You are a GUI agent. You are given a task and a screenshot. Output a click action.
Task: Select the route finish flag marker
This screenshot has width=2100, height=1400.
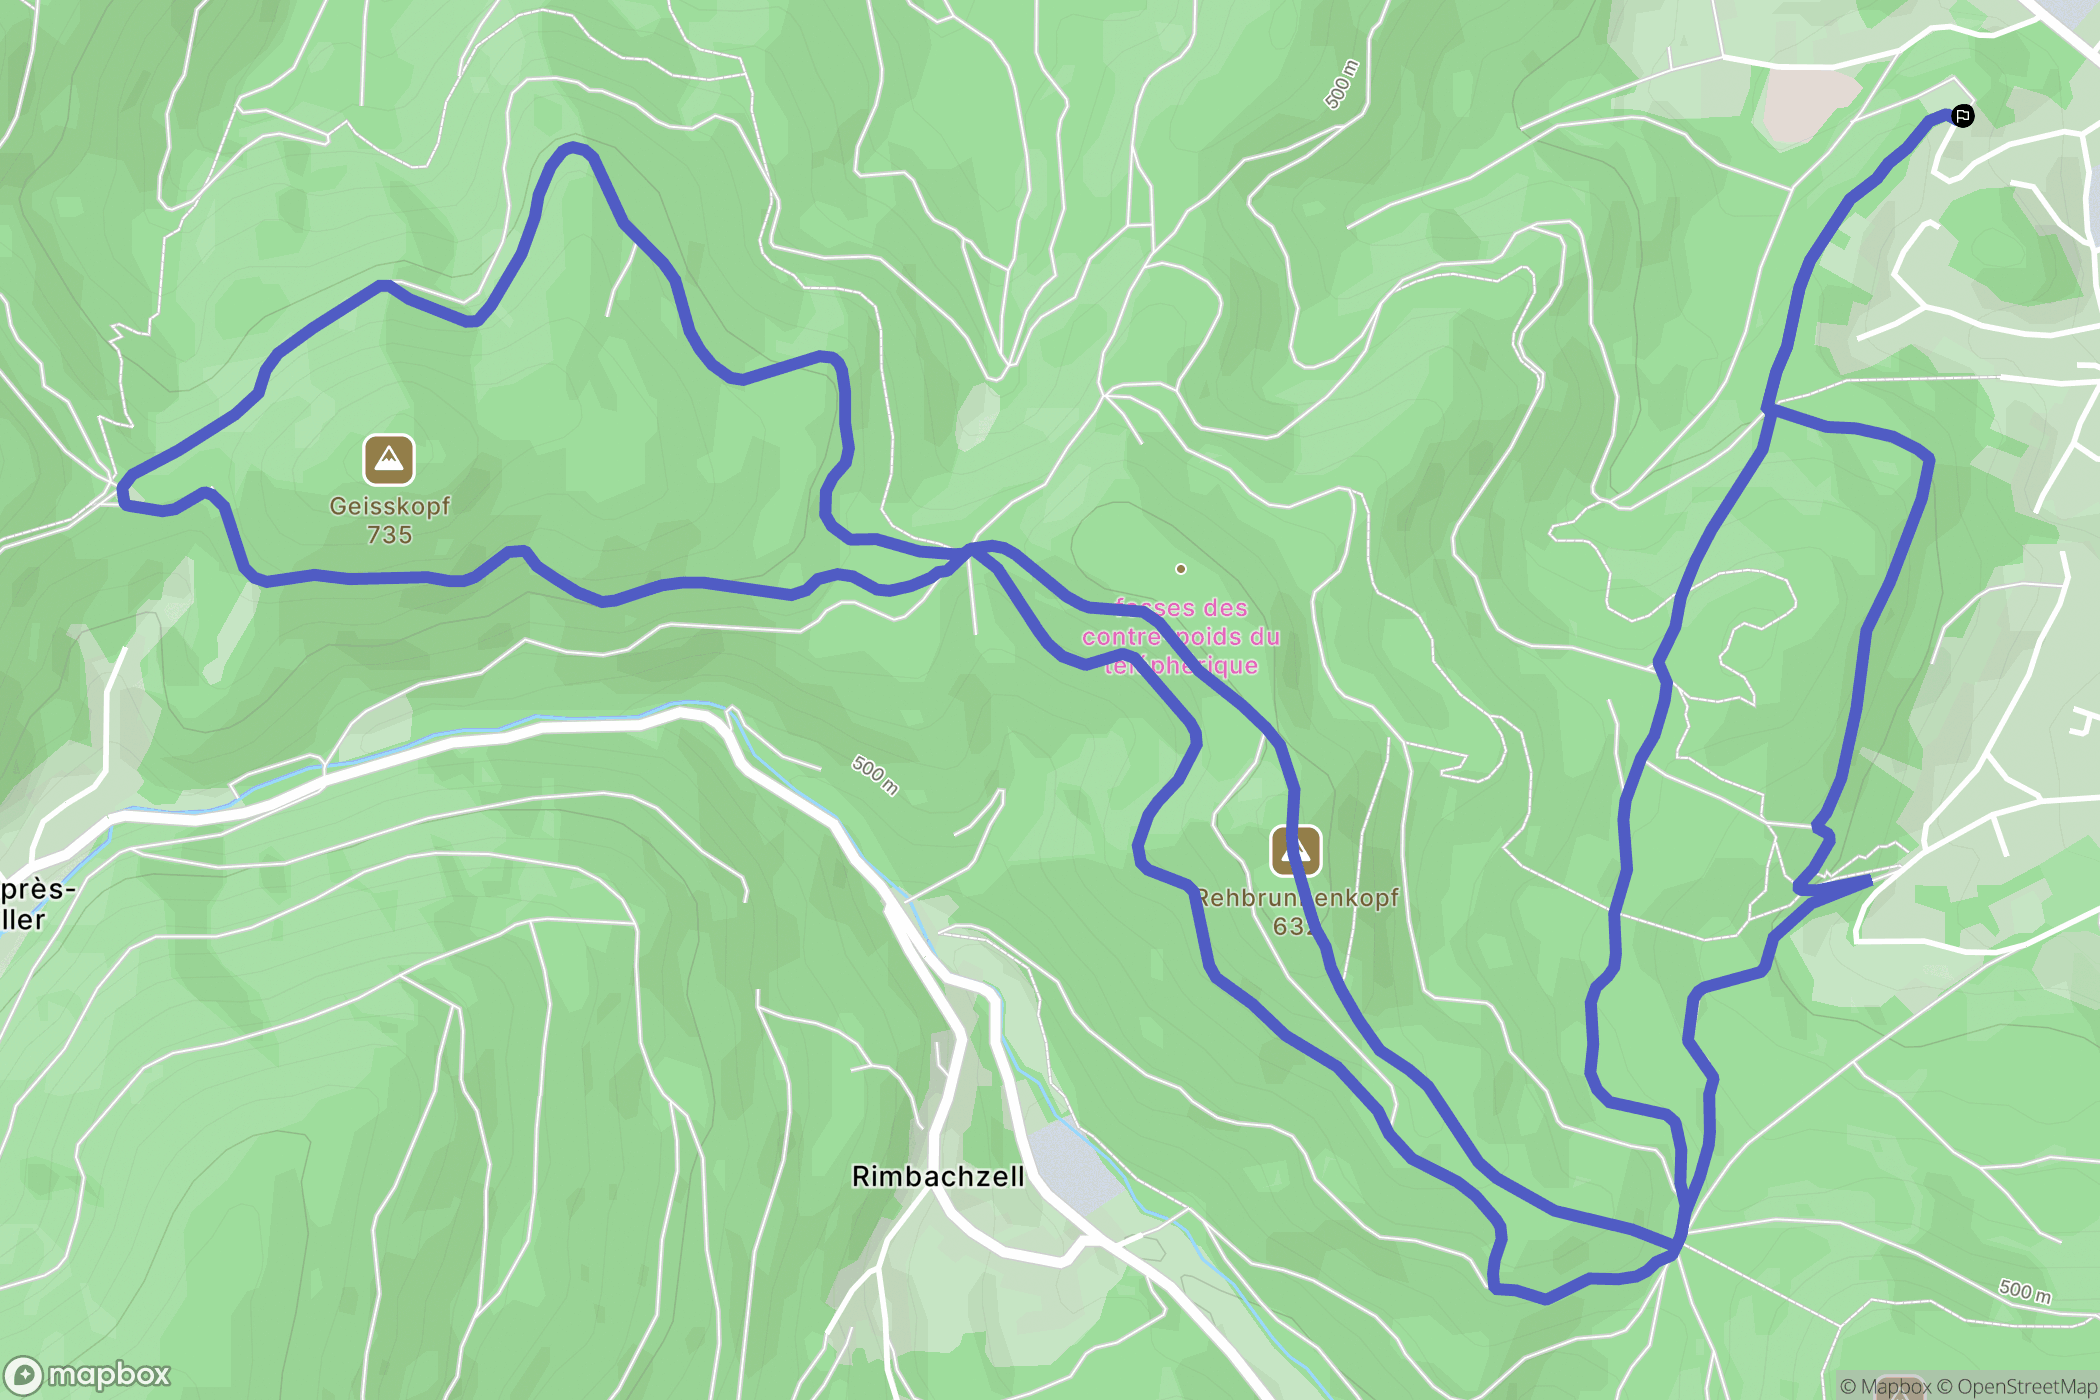tap(1963, 116)
